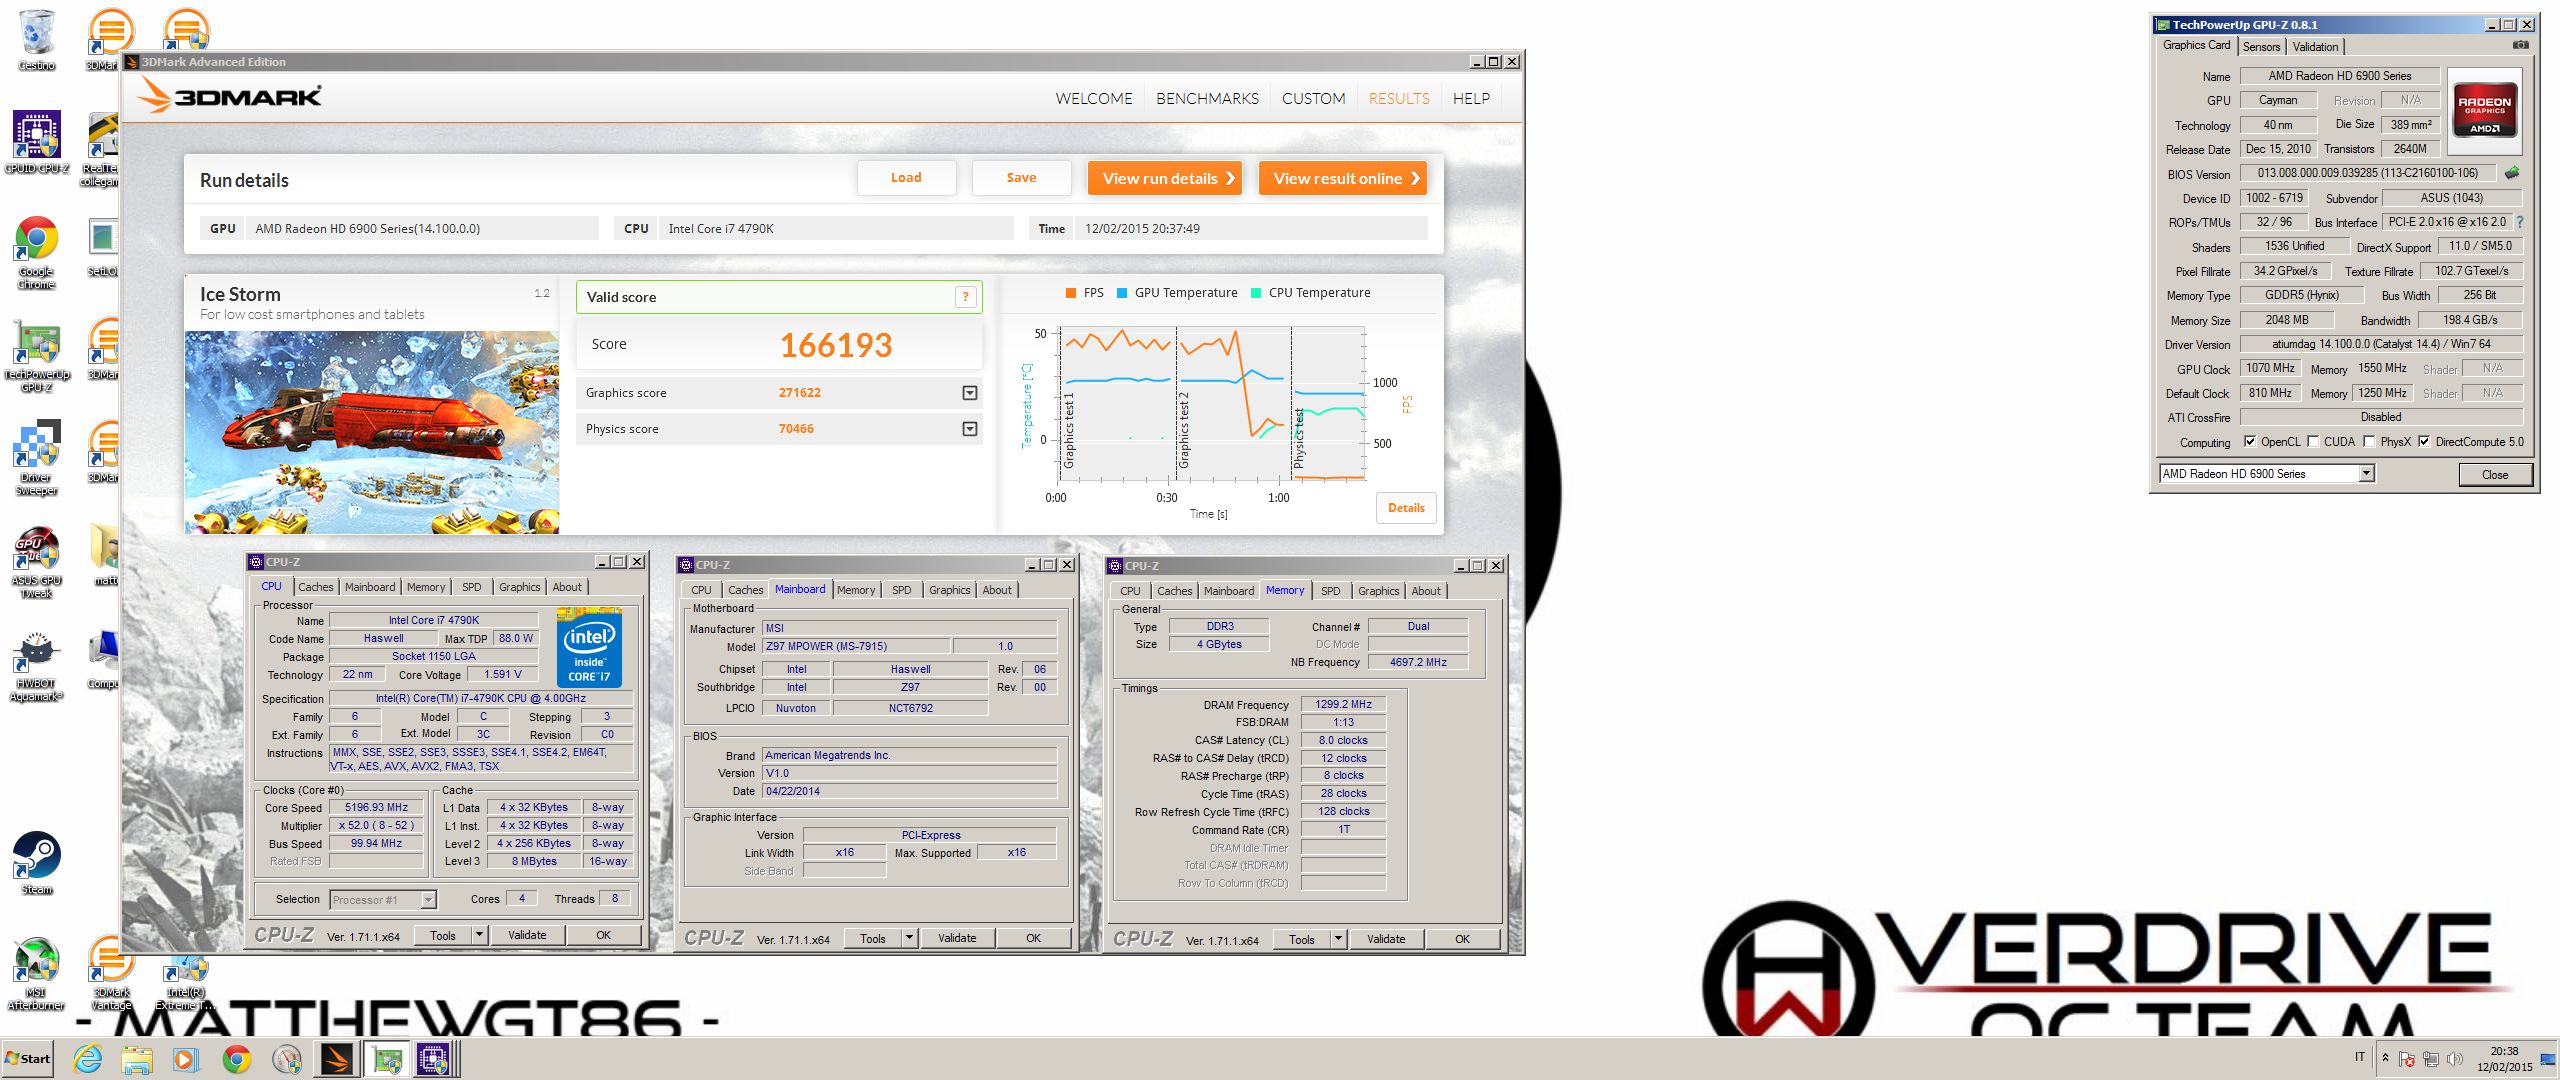Switch to GPU-Z taskbar button
This screenshot has width=2560, height=1080.
[x=387, y=1059]
